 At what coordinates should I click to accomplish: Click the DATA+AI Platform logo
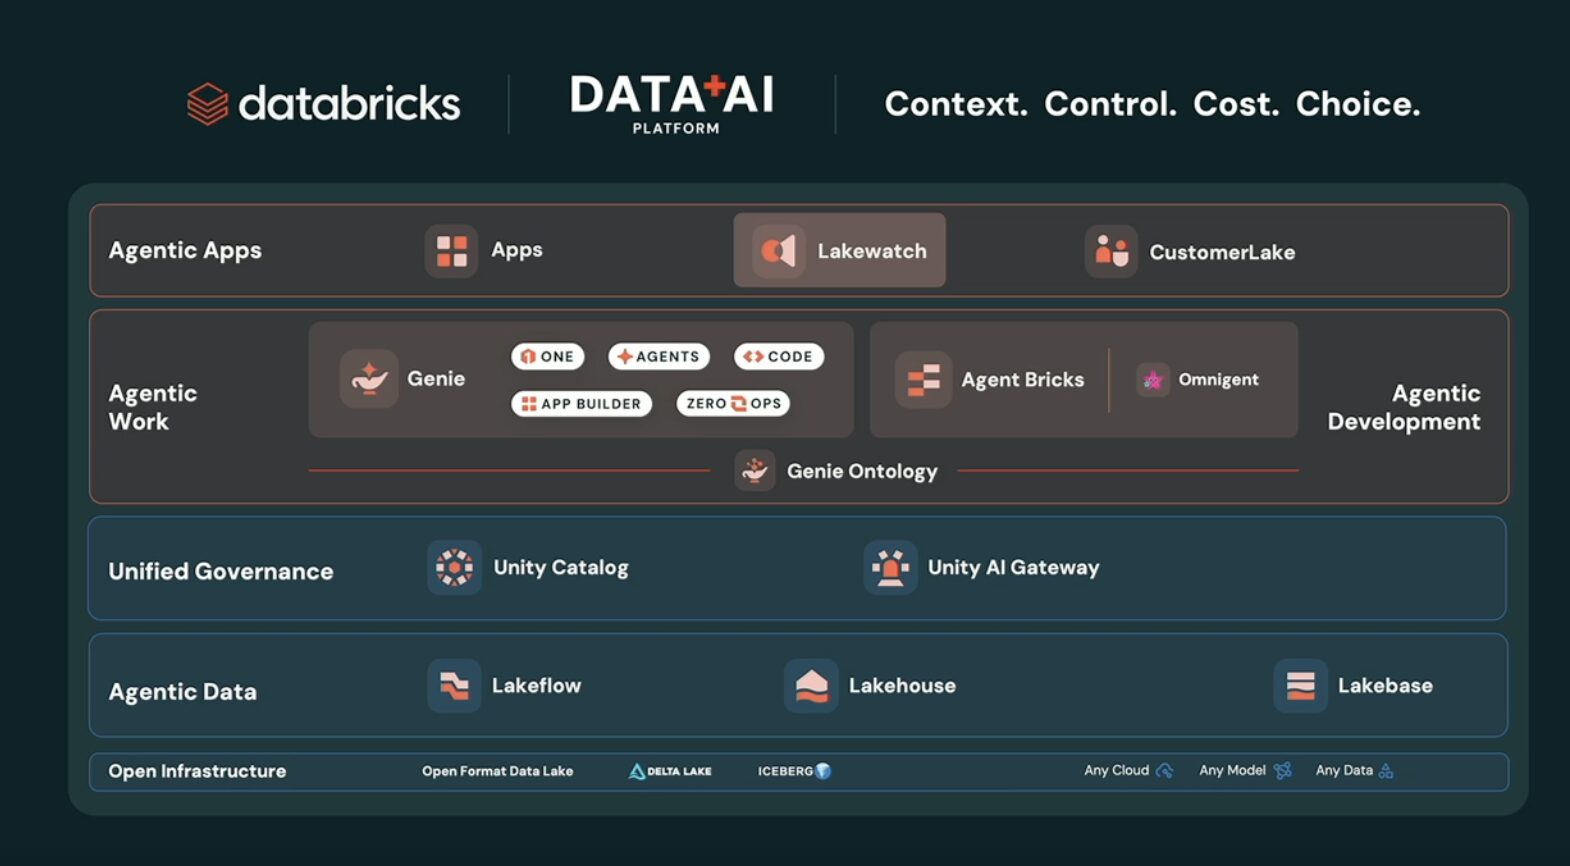coord(672,104)
